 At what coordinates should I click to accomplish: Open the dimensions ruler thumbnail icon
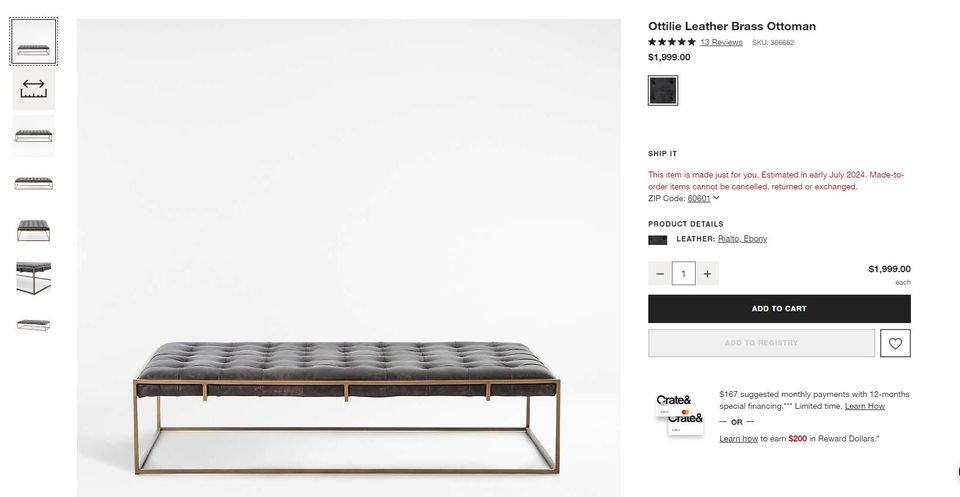coord(34,89)
